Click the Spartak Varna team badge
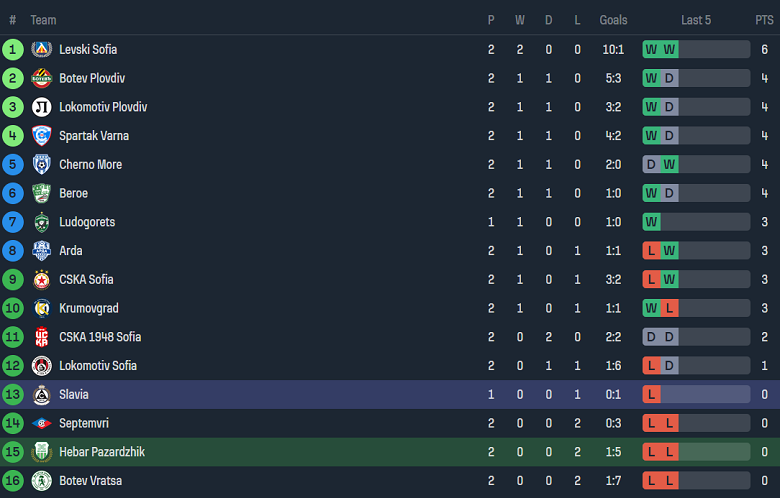Viewport: 780px width, 498px height. tap(41, 136)
